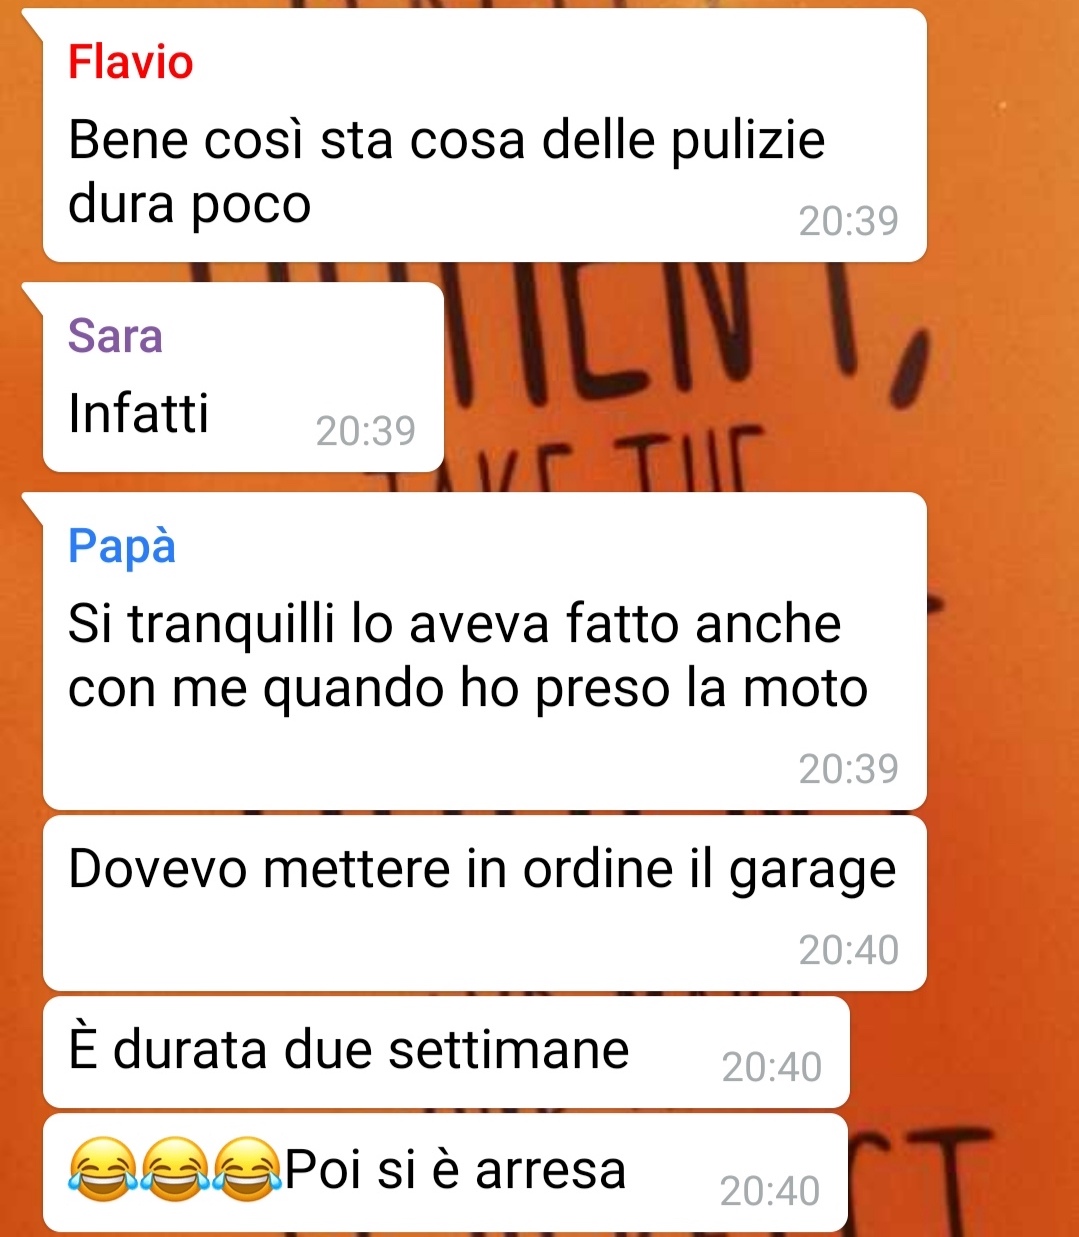The width and height of the screenshot is (1079, 1237).
Task: Tap the sender name Papà
Action: [x=122, y=547]
